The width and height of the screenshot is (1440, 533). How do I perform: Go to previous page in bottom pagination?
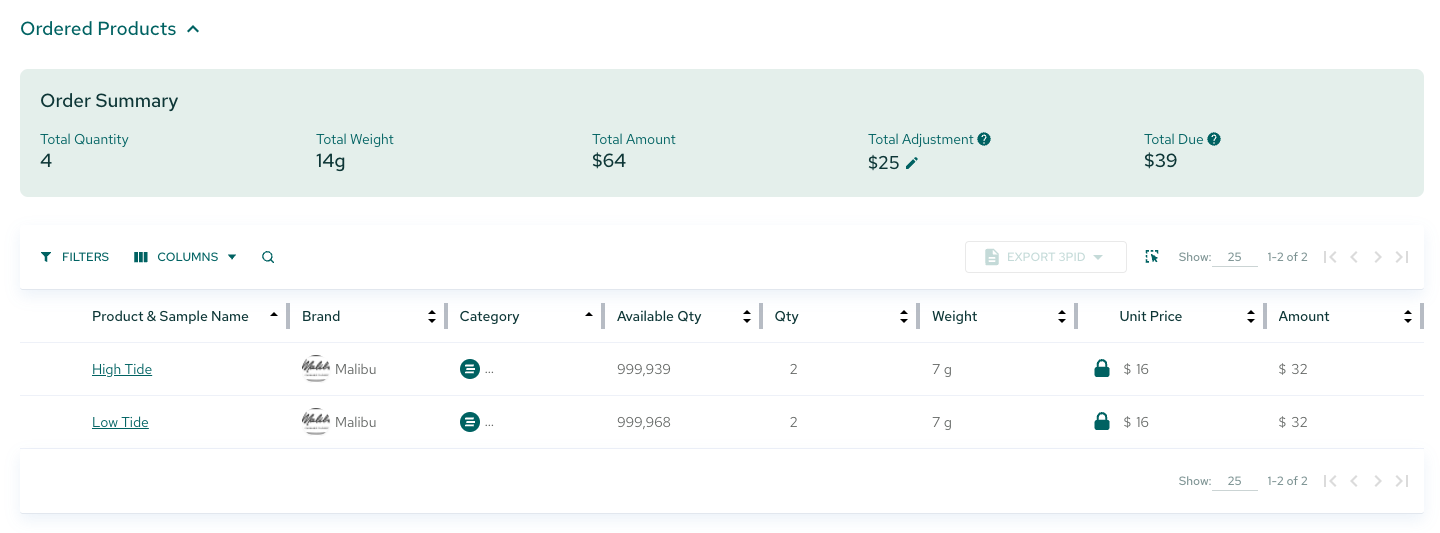1354,481
